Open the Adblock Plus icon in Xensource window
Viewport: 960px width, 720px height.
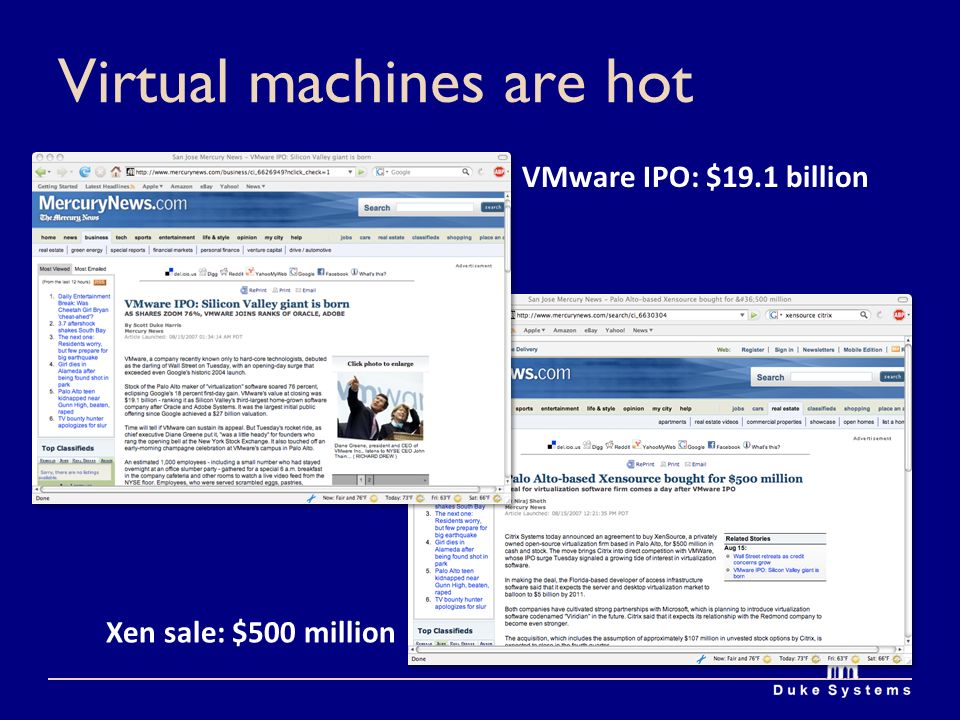pyautogui.click(x=899, y=315)
